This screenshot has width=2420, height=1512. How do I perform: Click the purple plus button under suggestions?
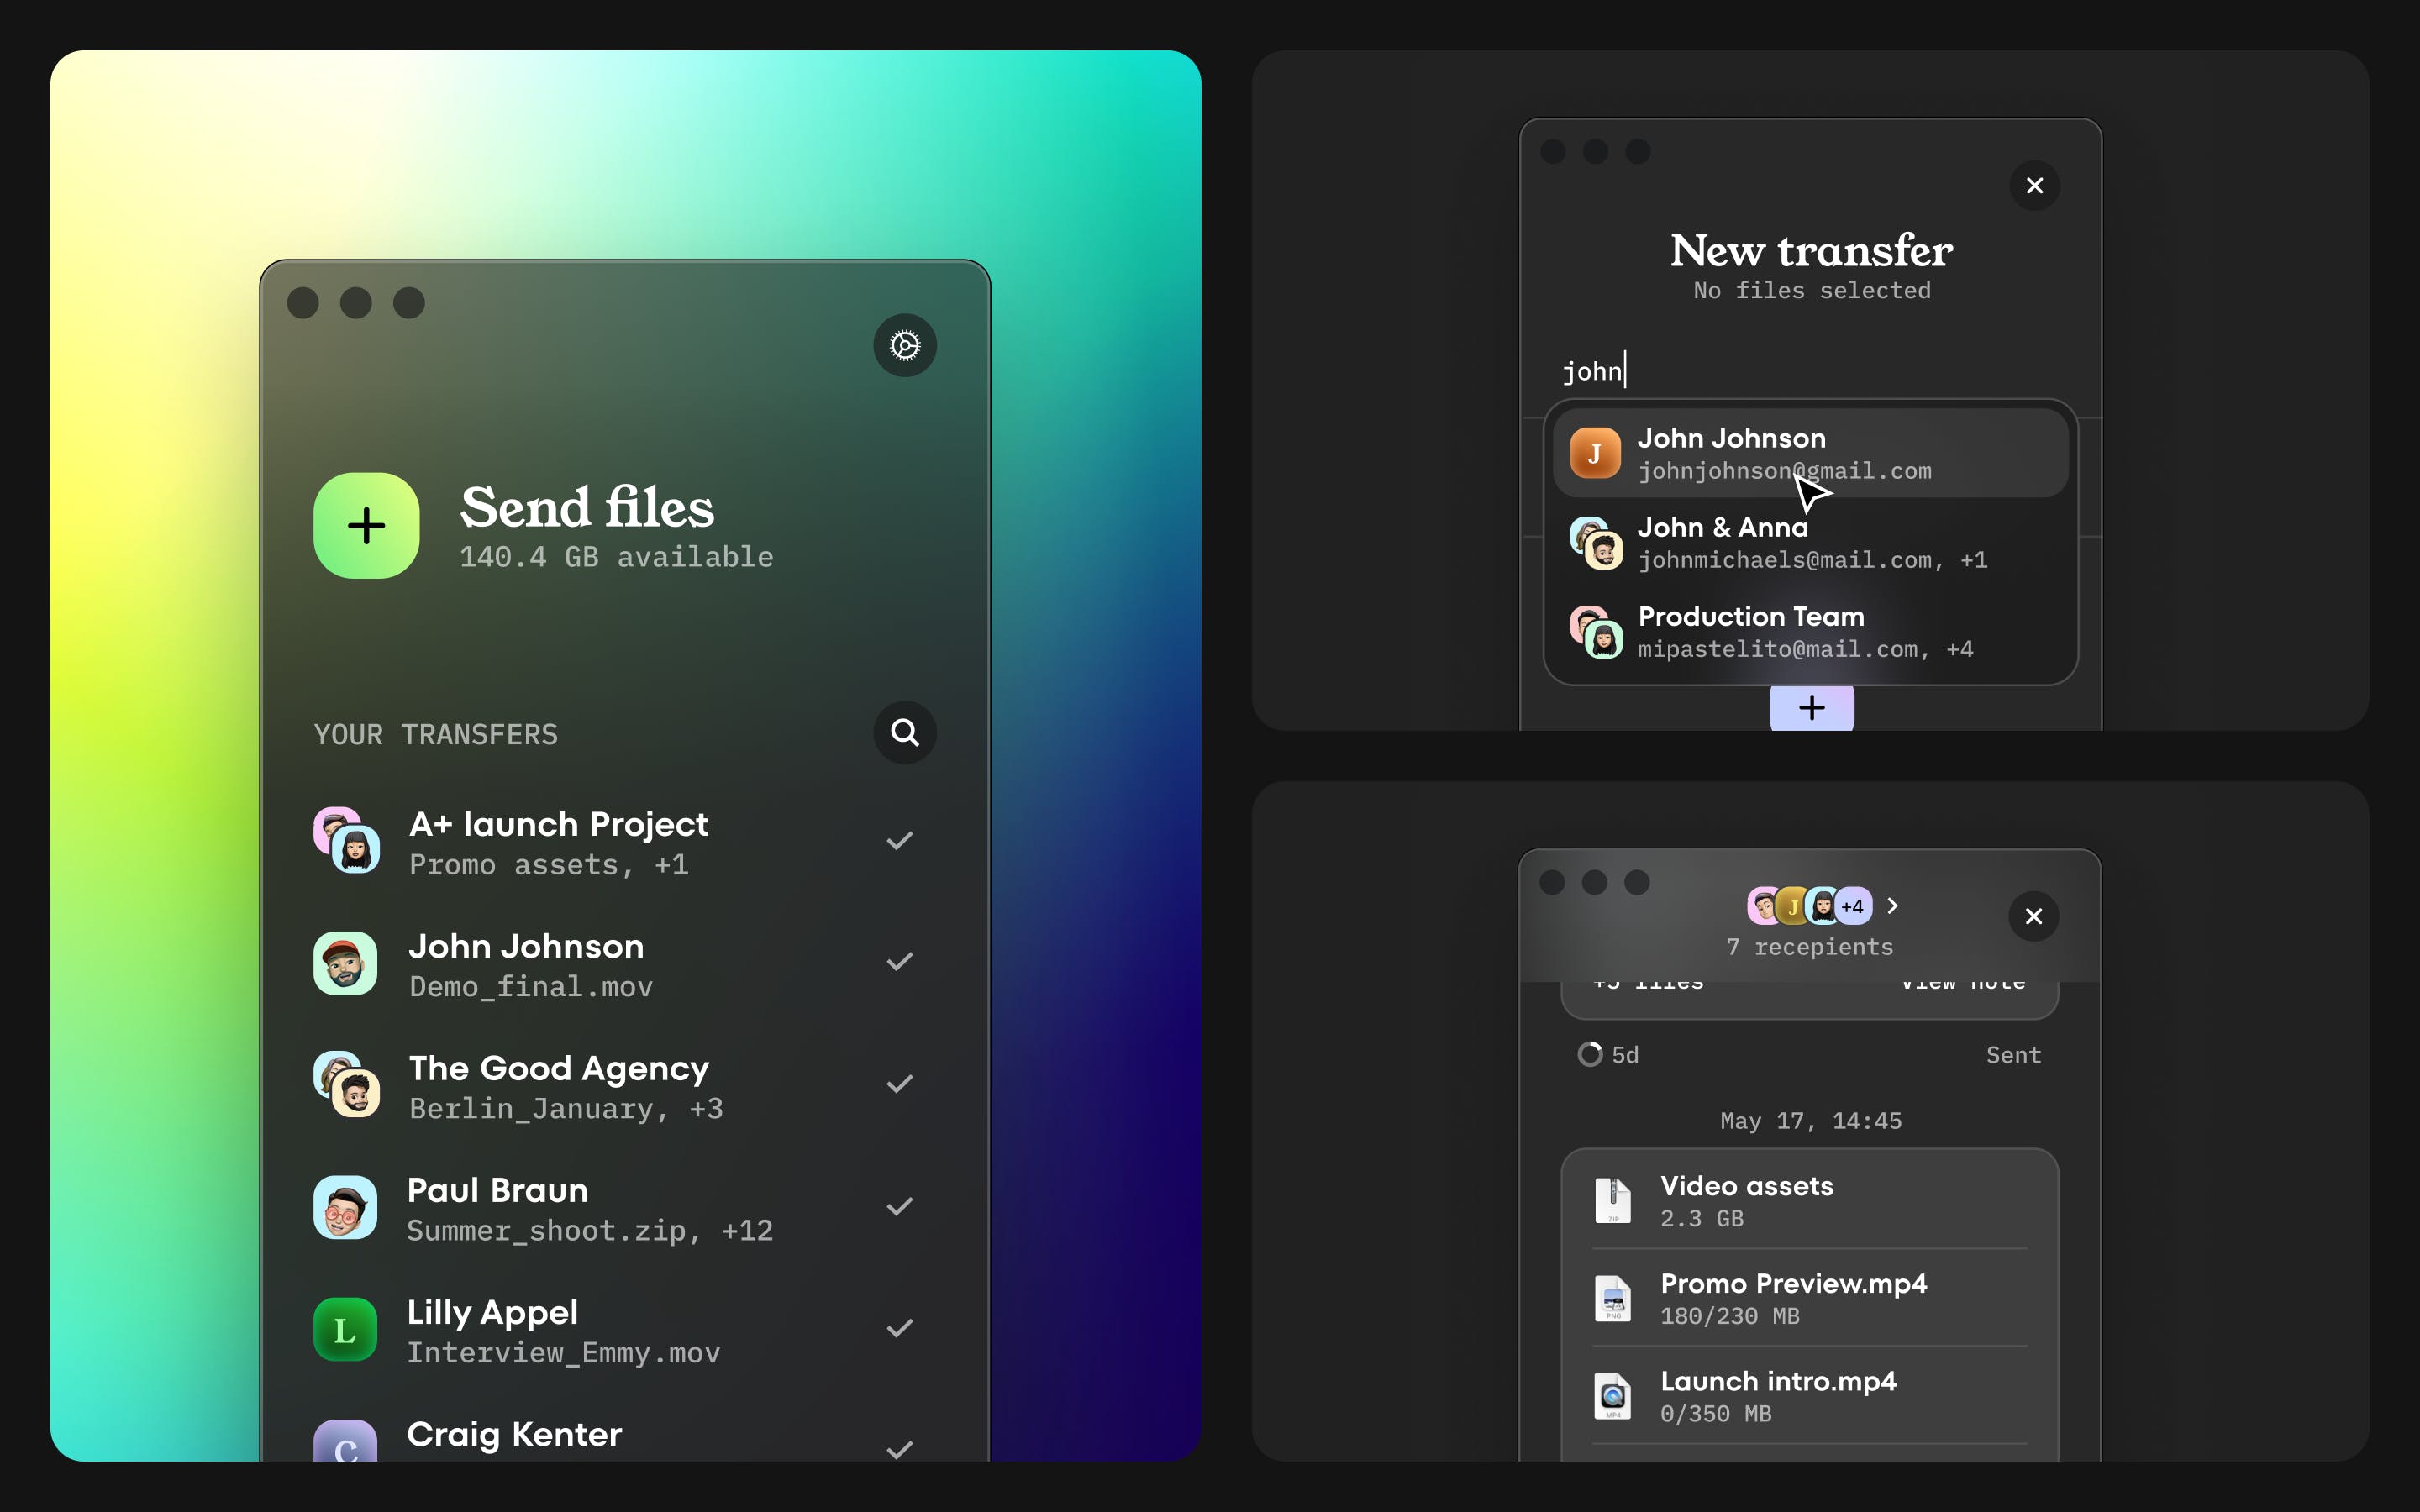click(1811, 708)
